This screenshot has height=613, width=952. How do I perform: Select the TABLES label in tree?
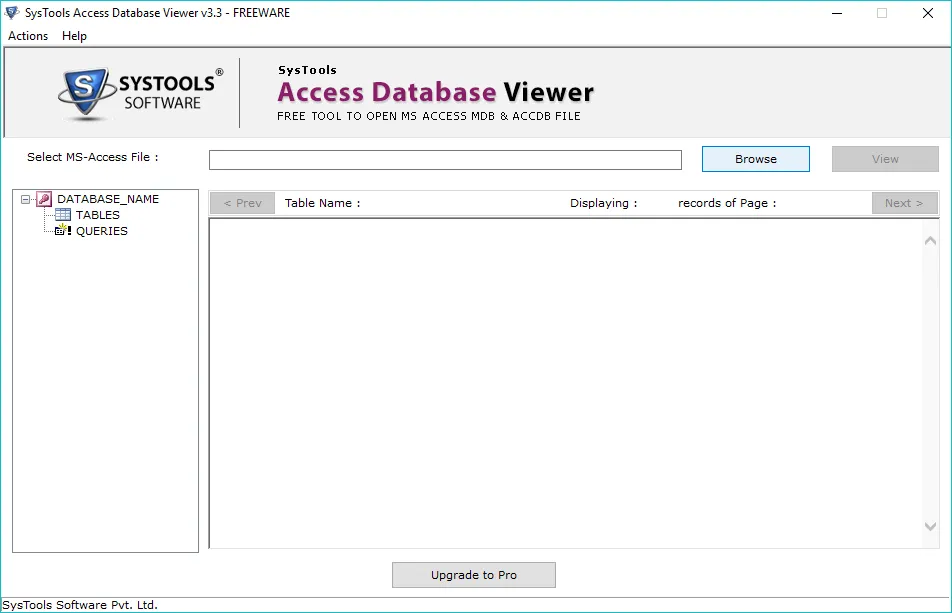pos(98,215)
